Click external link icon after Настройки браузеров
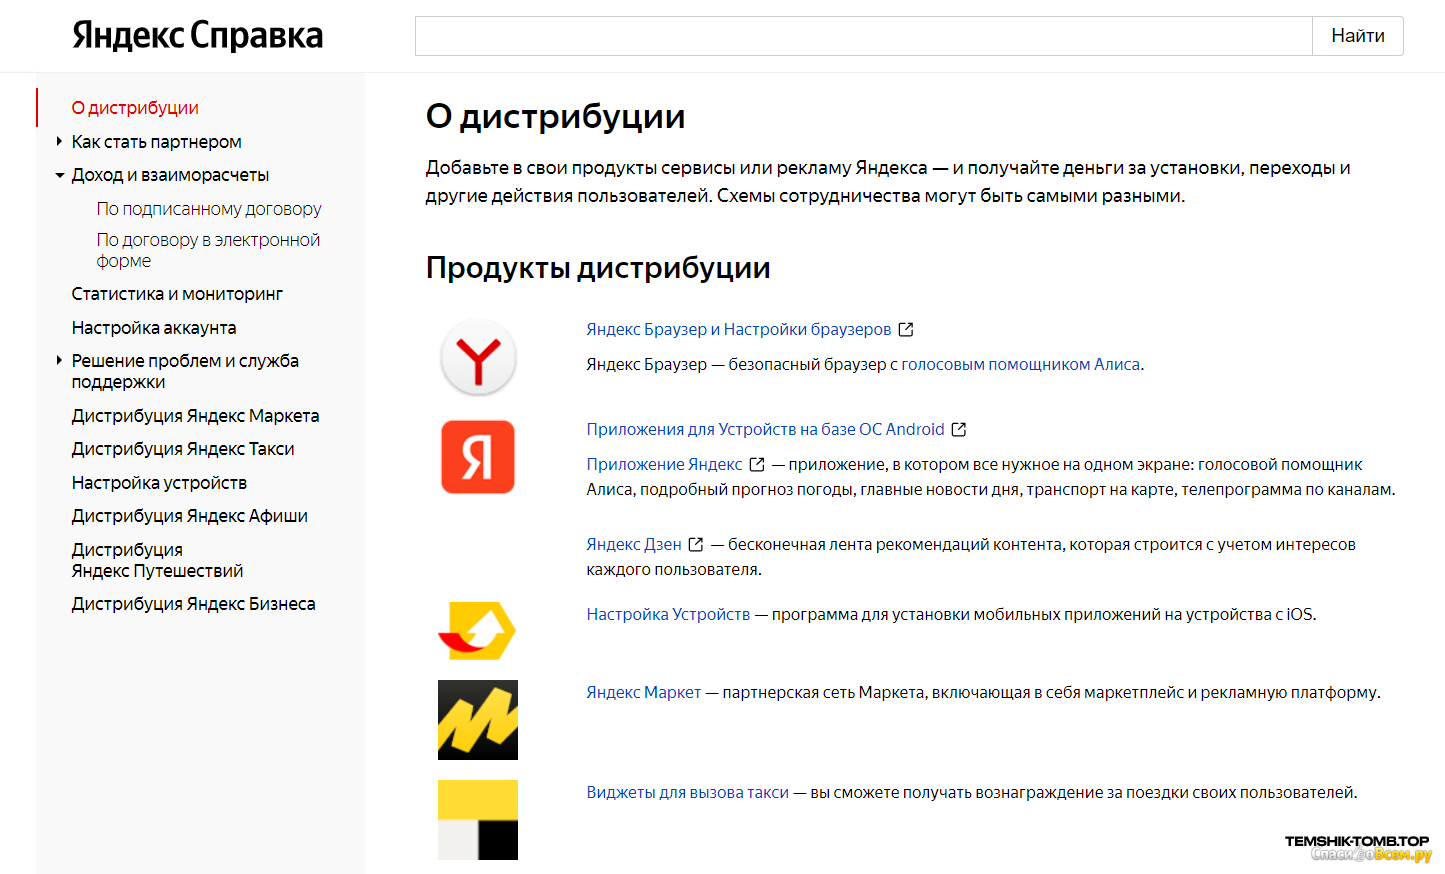 [906, 329]
